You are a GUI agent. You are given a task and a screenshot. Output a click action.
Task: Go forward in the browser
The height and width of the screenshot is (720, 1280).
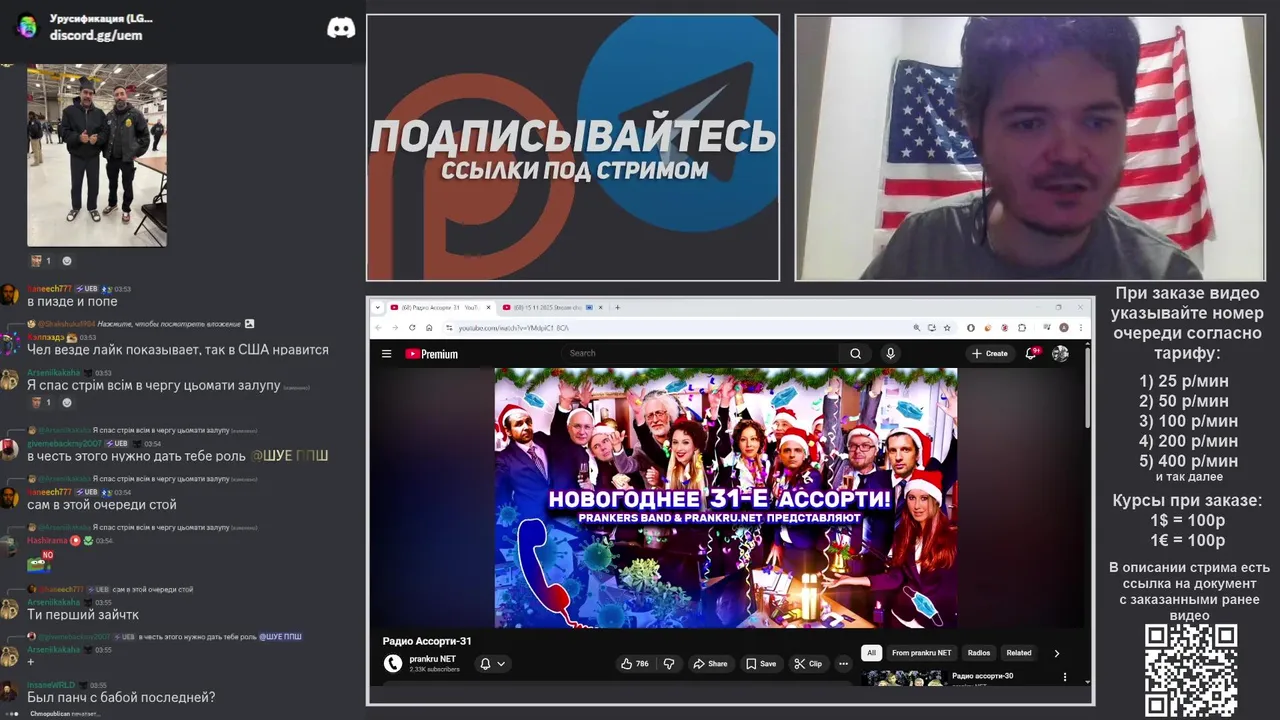click(396, 328)
